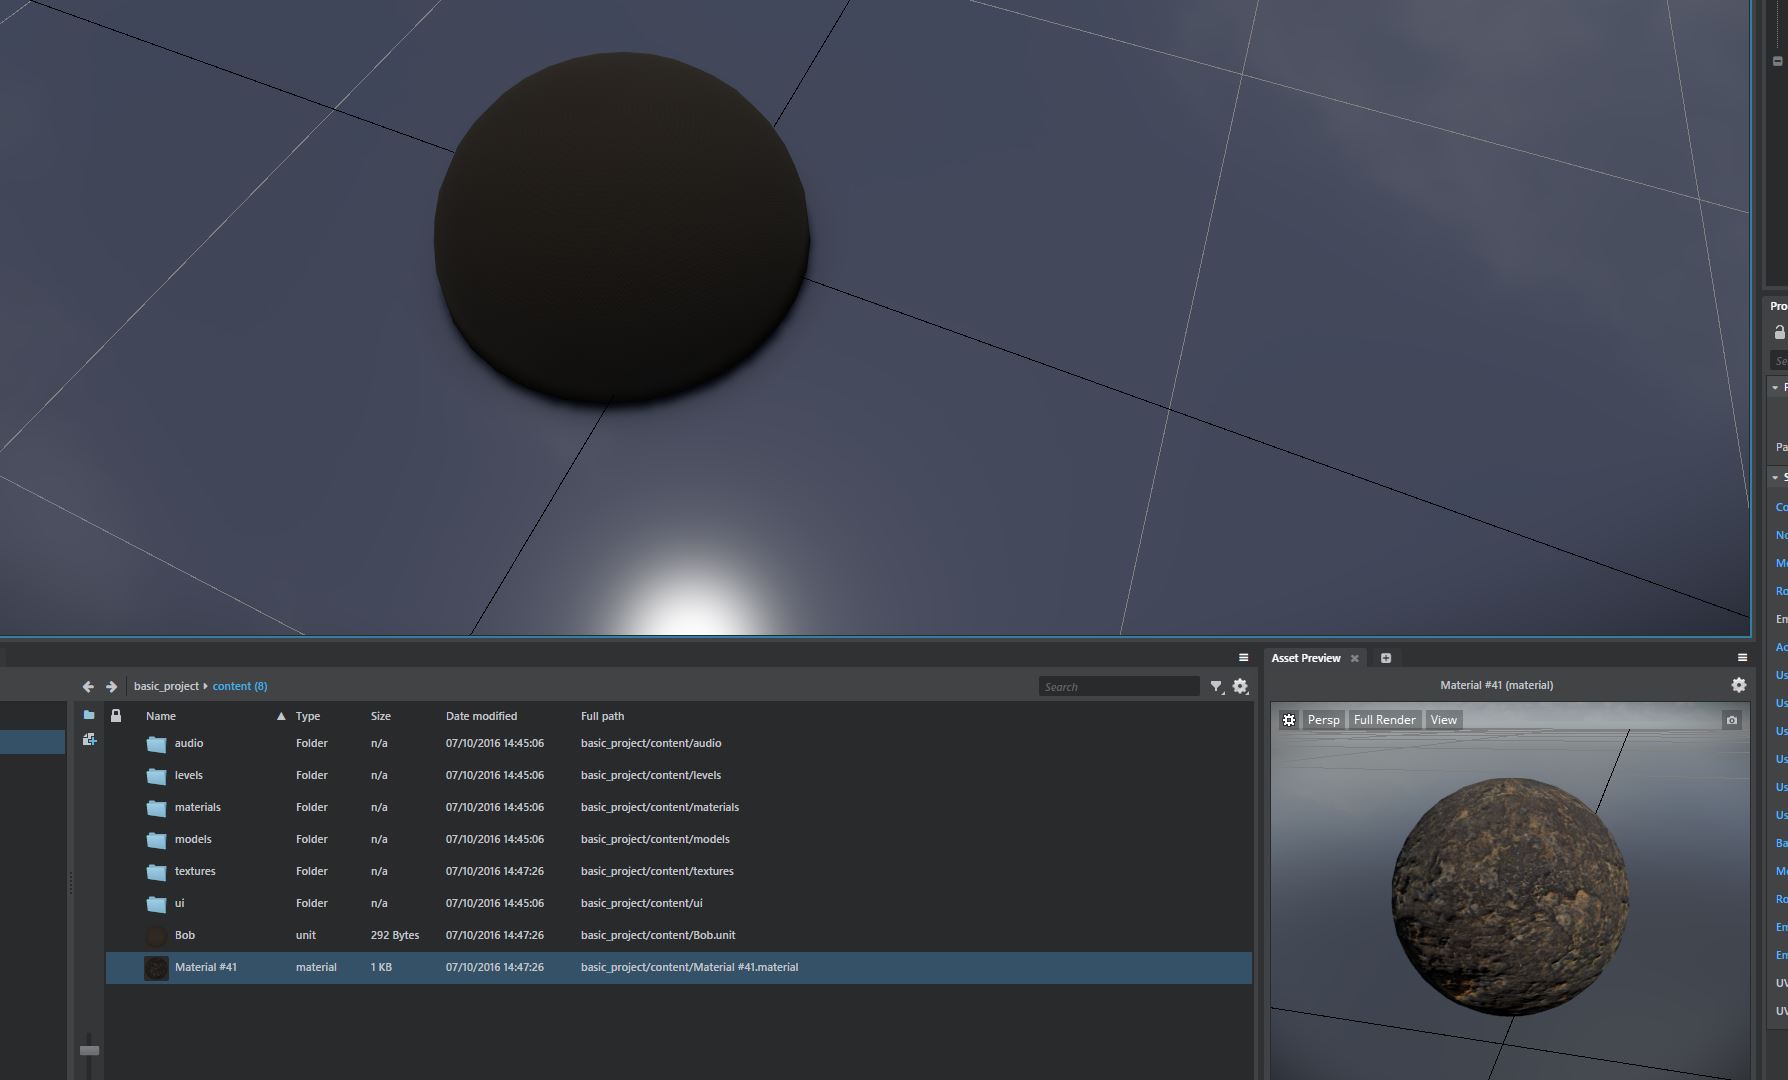1788x1080 pixels.
Task: Click the content (8) breadcrumb
Action: click(x=240, y=686)
